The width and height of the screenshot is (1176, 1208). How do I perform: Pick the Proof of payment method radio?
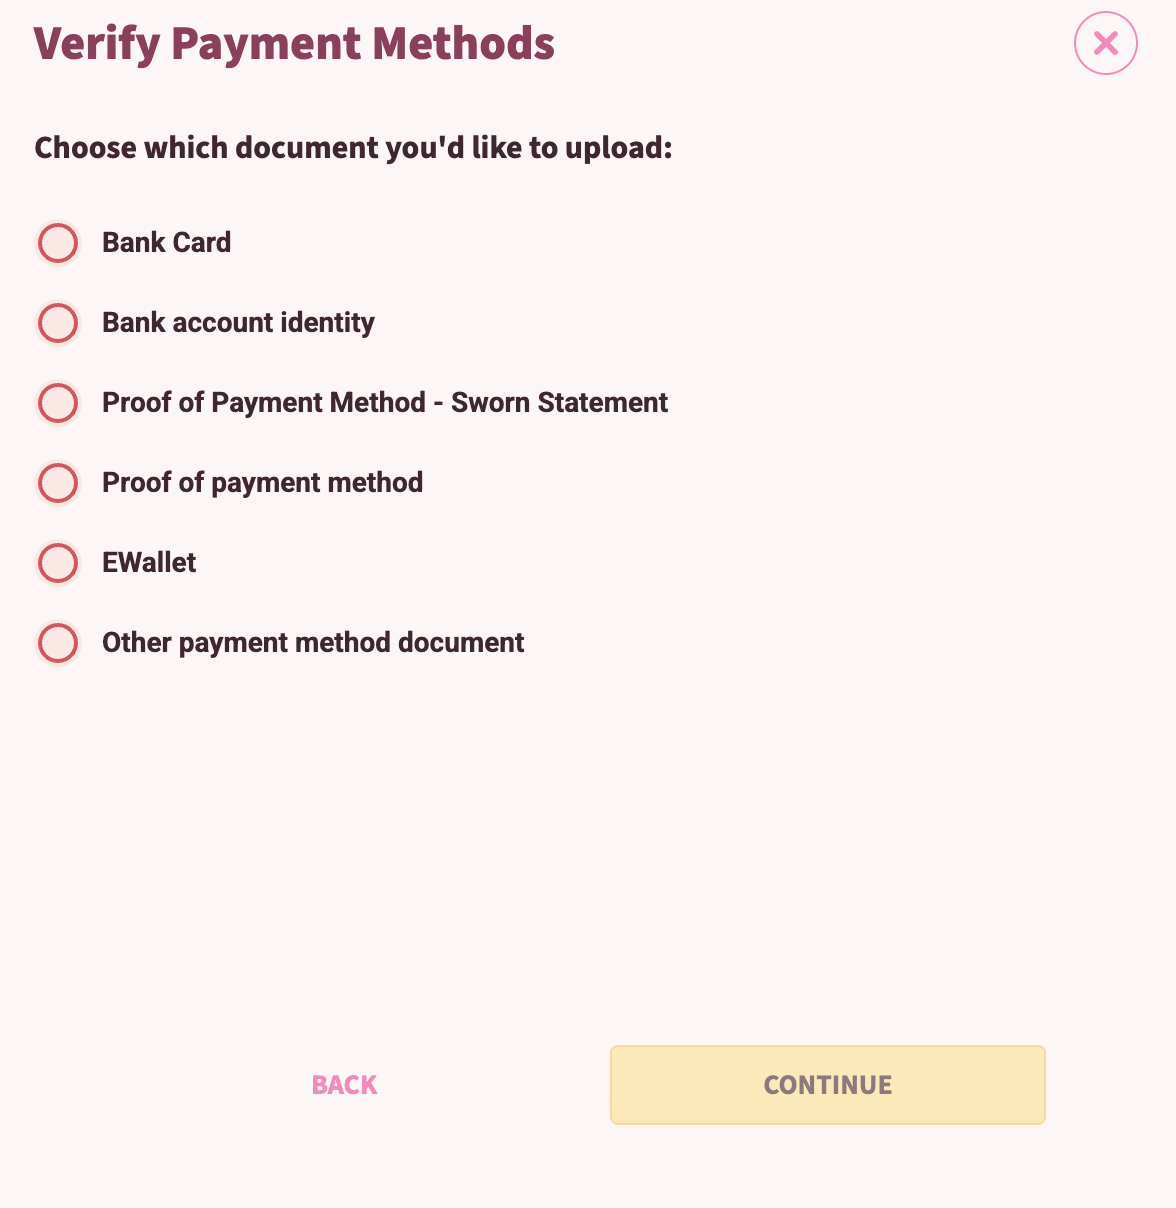[x=58, y=483]
